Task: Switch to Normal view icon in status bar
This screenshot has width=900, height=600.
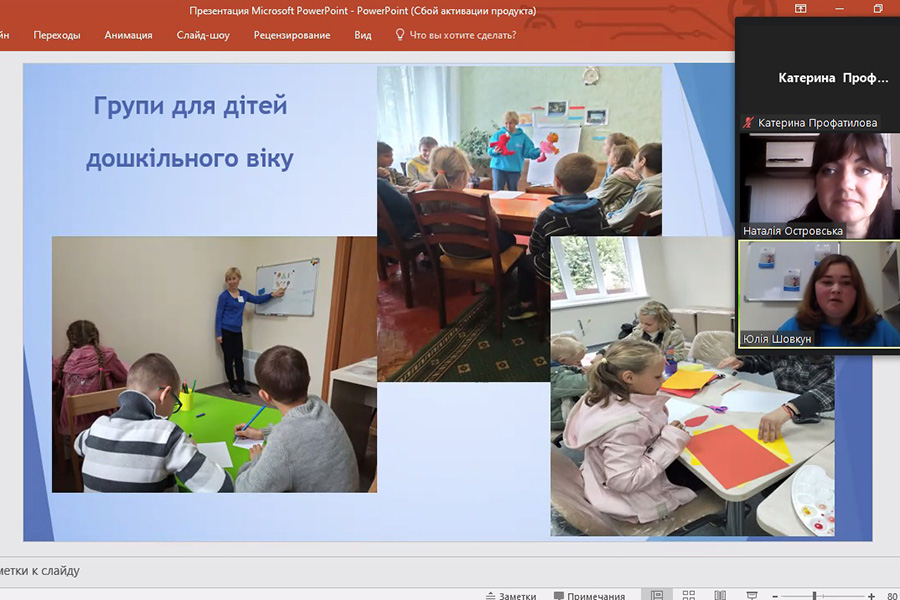Action: coord(657,595)
